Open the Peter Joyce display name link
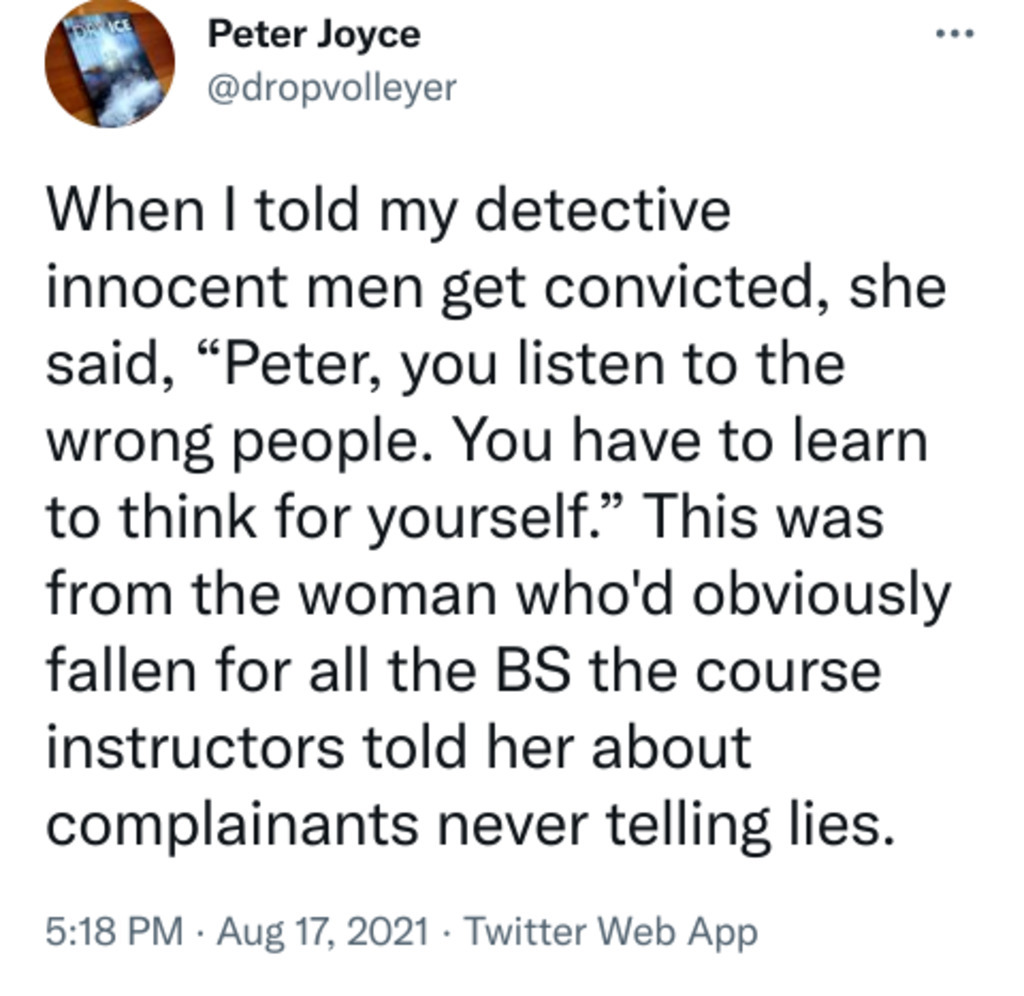The height and width of the screenshot is (996, 1024). coord(313,36)
